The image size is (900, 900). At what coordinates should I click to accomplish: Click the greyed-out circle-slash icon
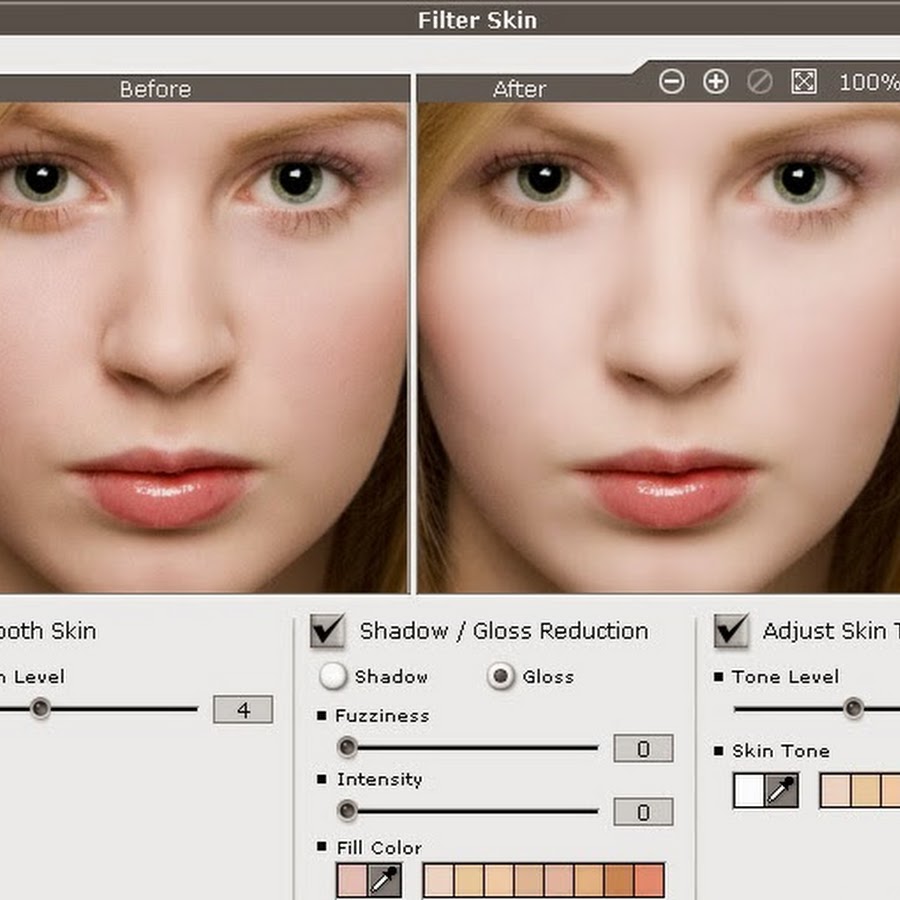(759, 82)
